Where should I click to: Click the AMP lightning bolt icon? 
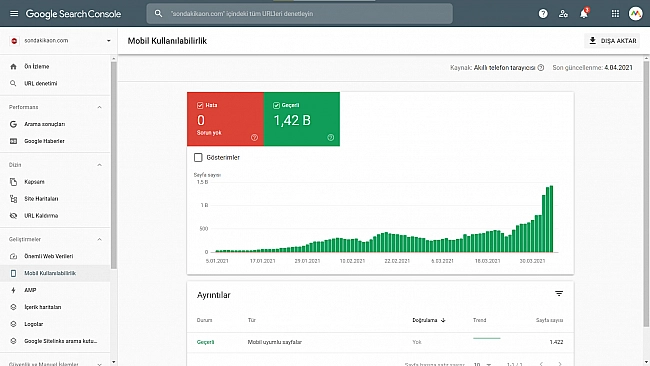coord(13,290)
